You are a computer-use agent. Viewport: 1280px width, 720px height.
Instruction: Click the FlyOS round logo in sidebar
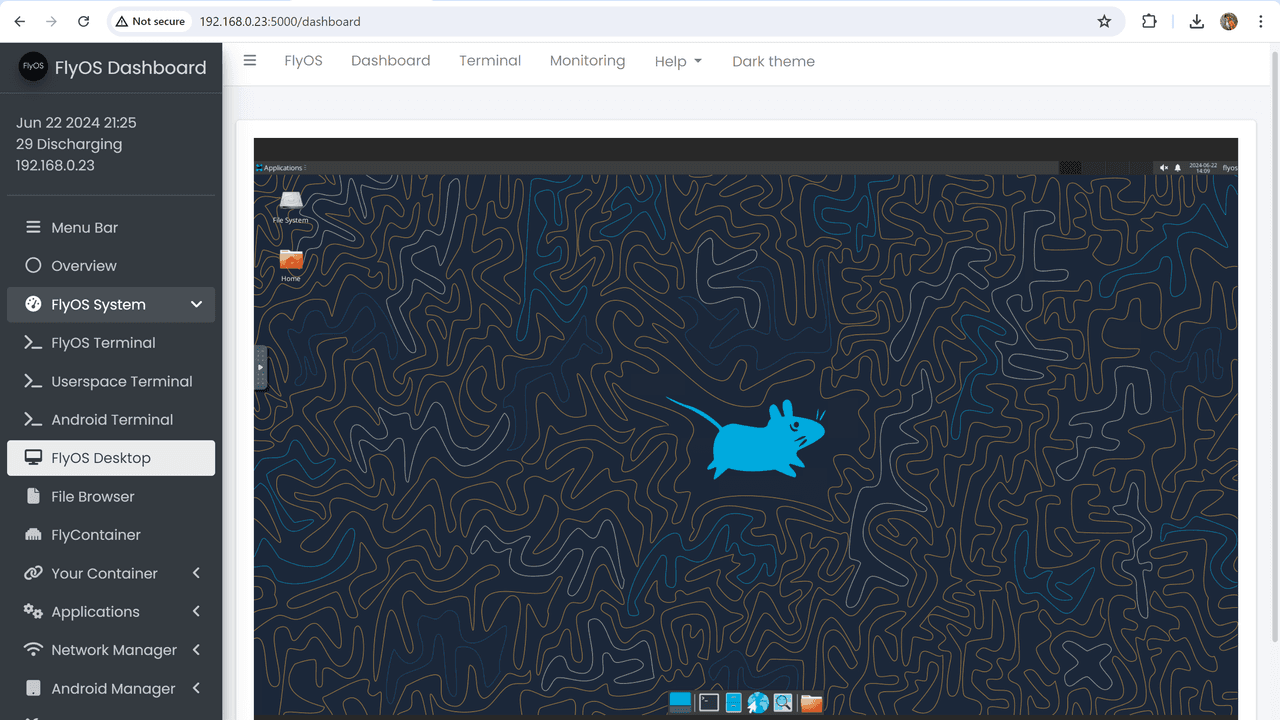(33, 67)
